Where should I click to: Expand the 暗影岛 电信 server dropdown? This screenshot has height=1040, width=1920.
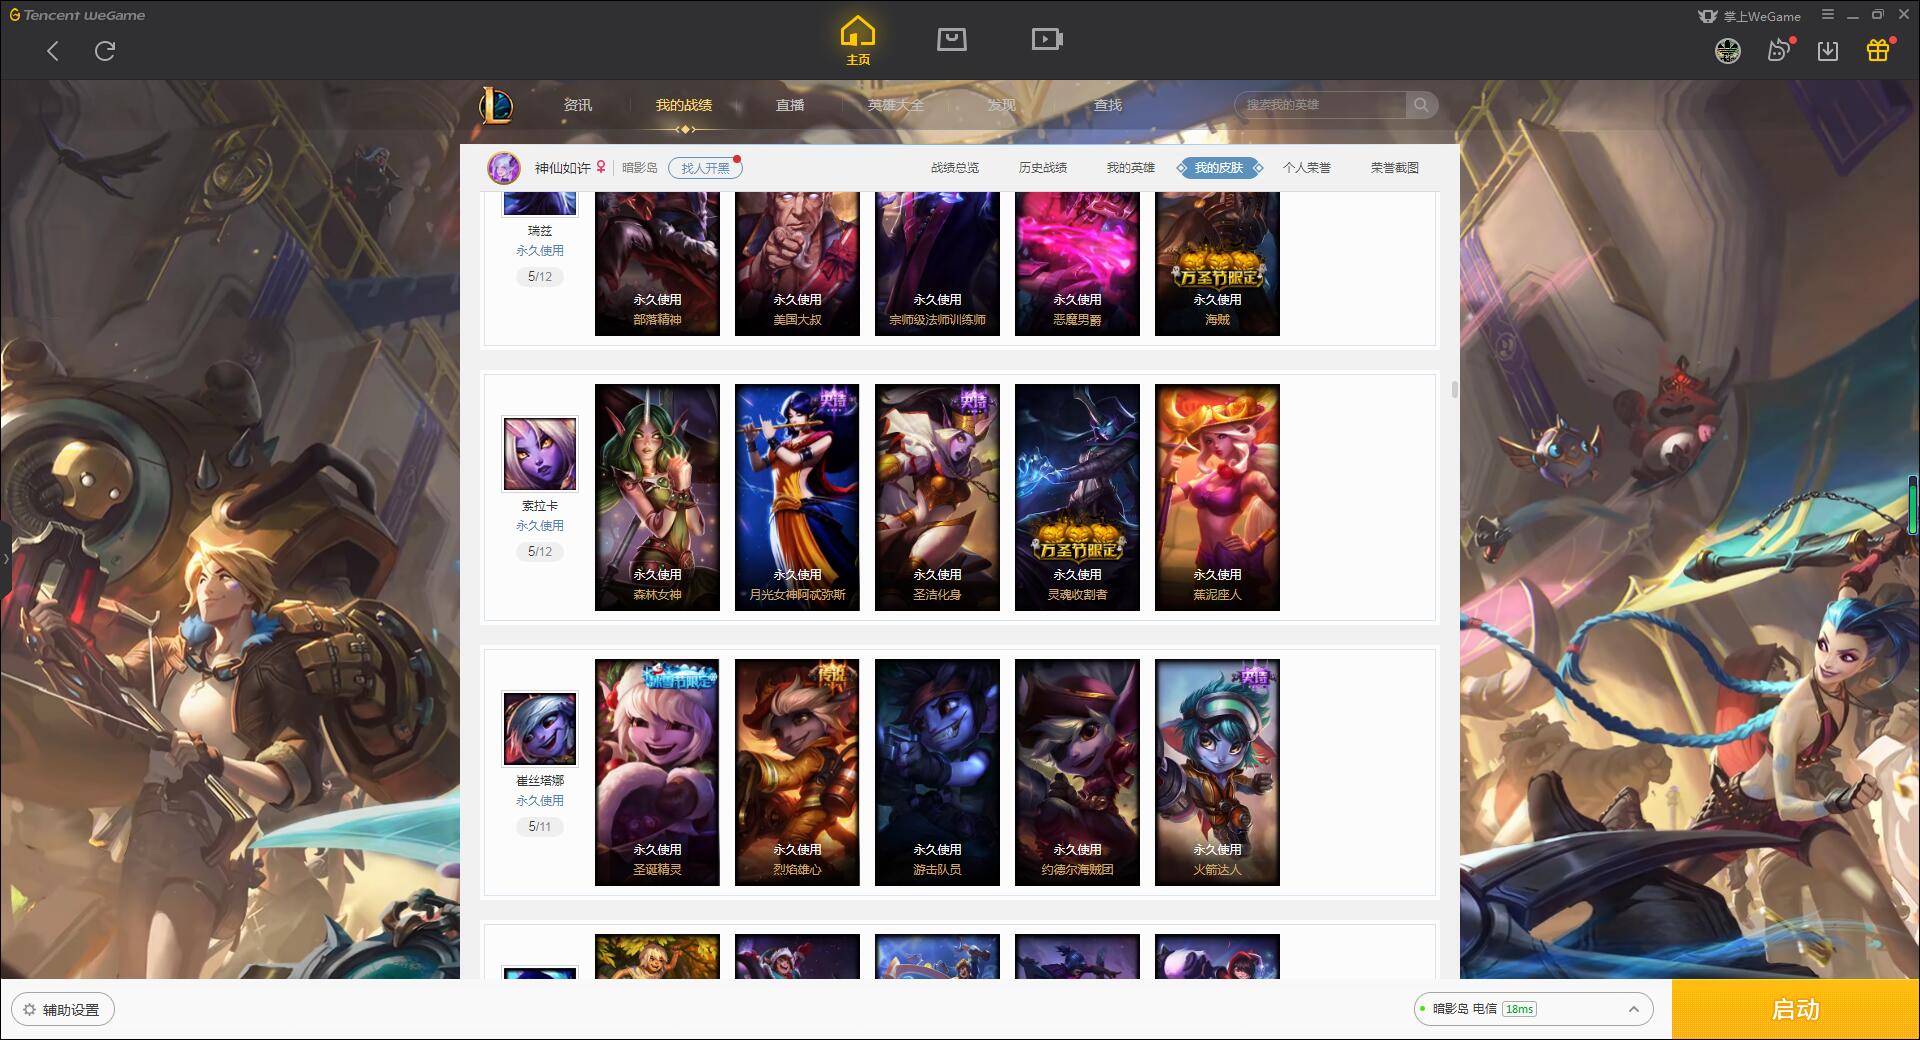(x=1634, y=1009)
